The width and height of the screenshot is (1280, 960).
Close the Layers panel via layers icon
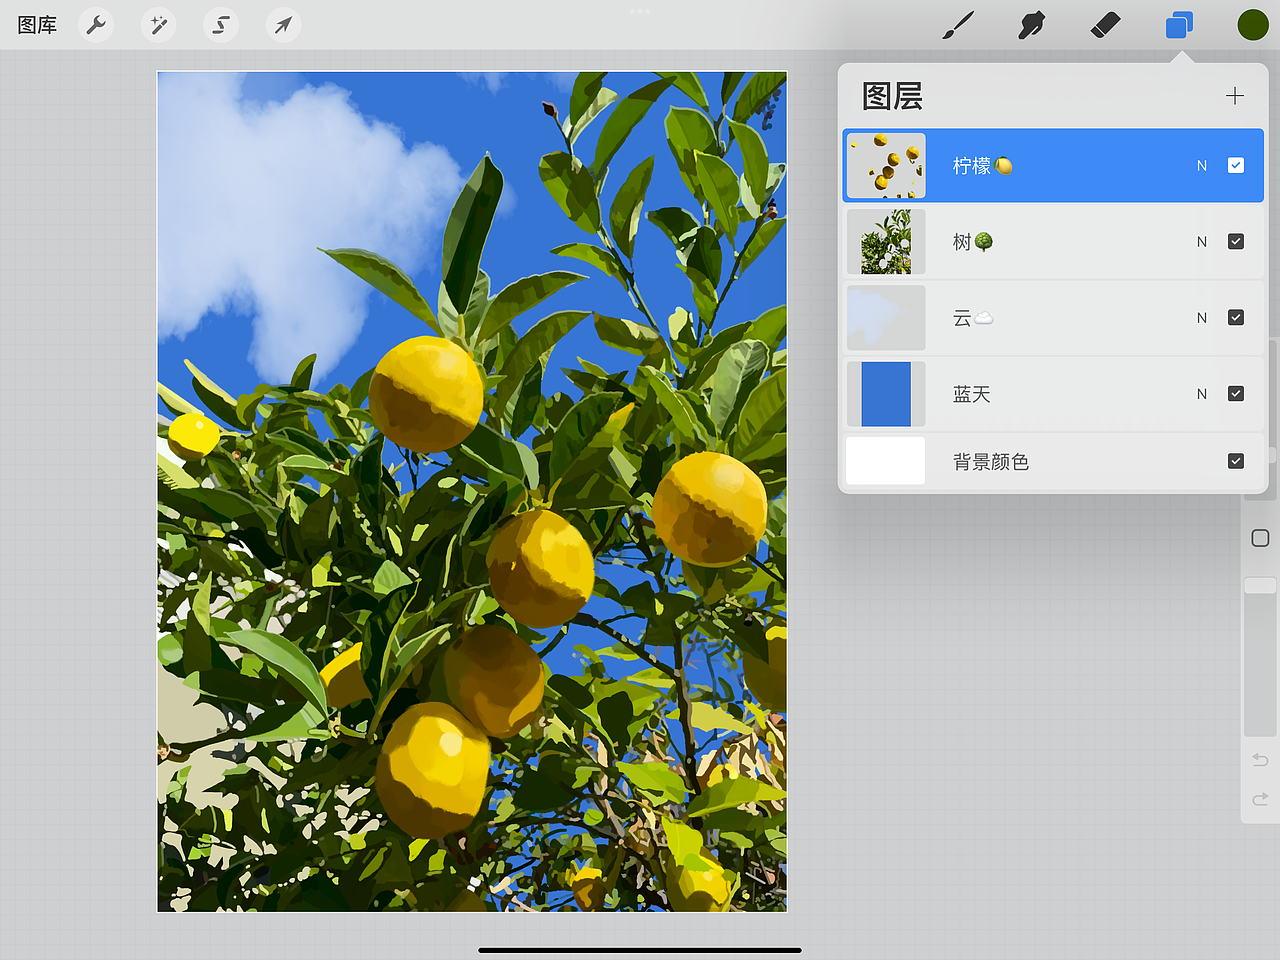pos(1179,25)
